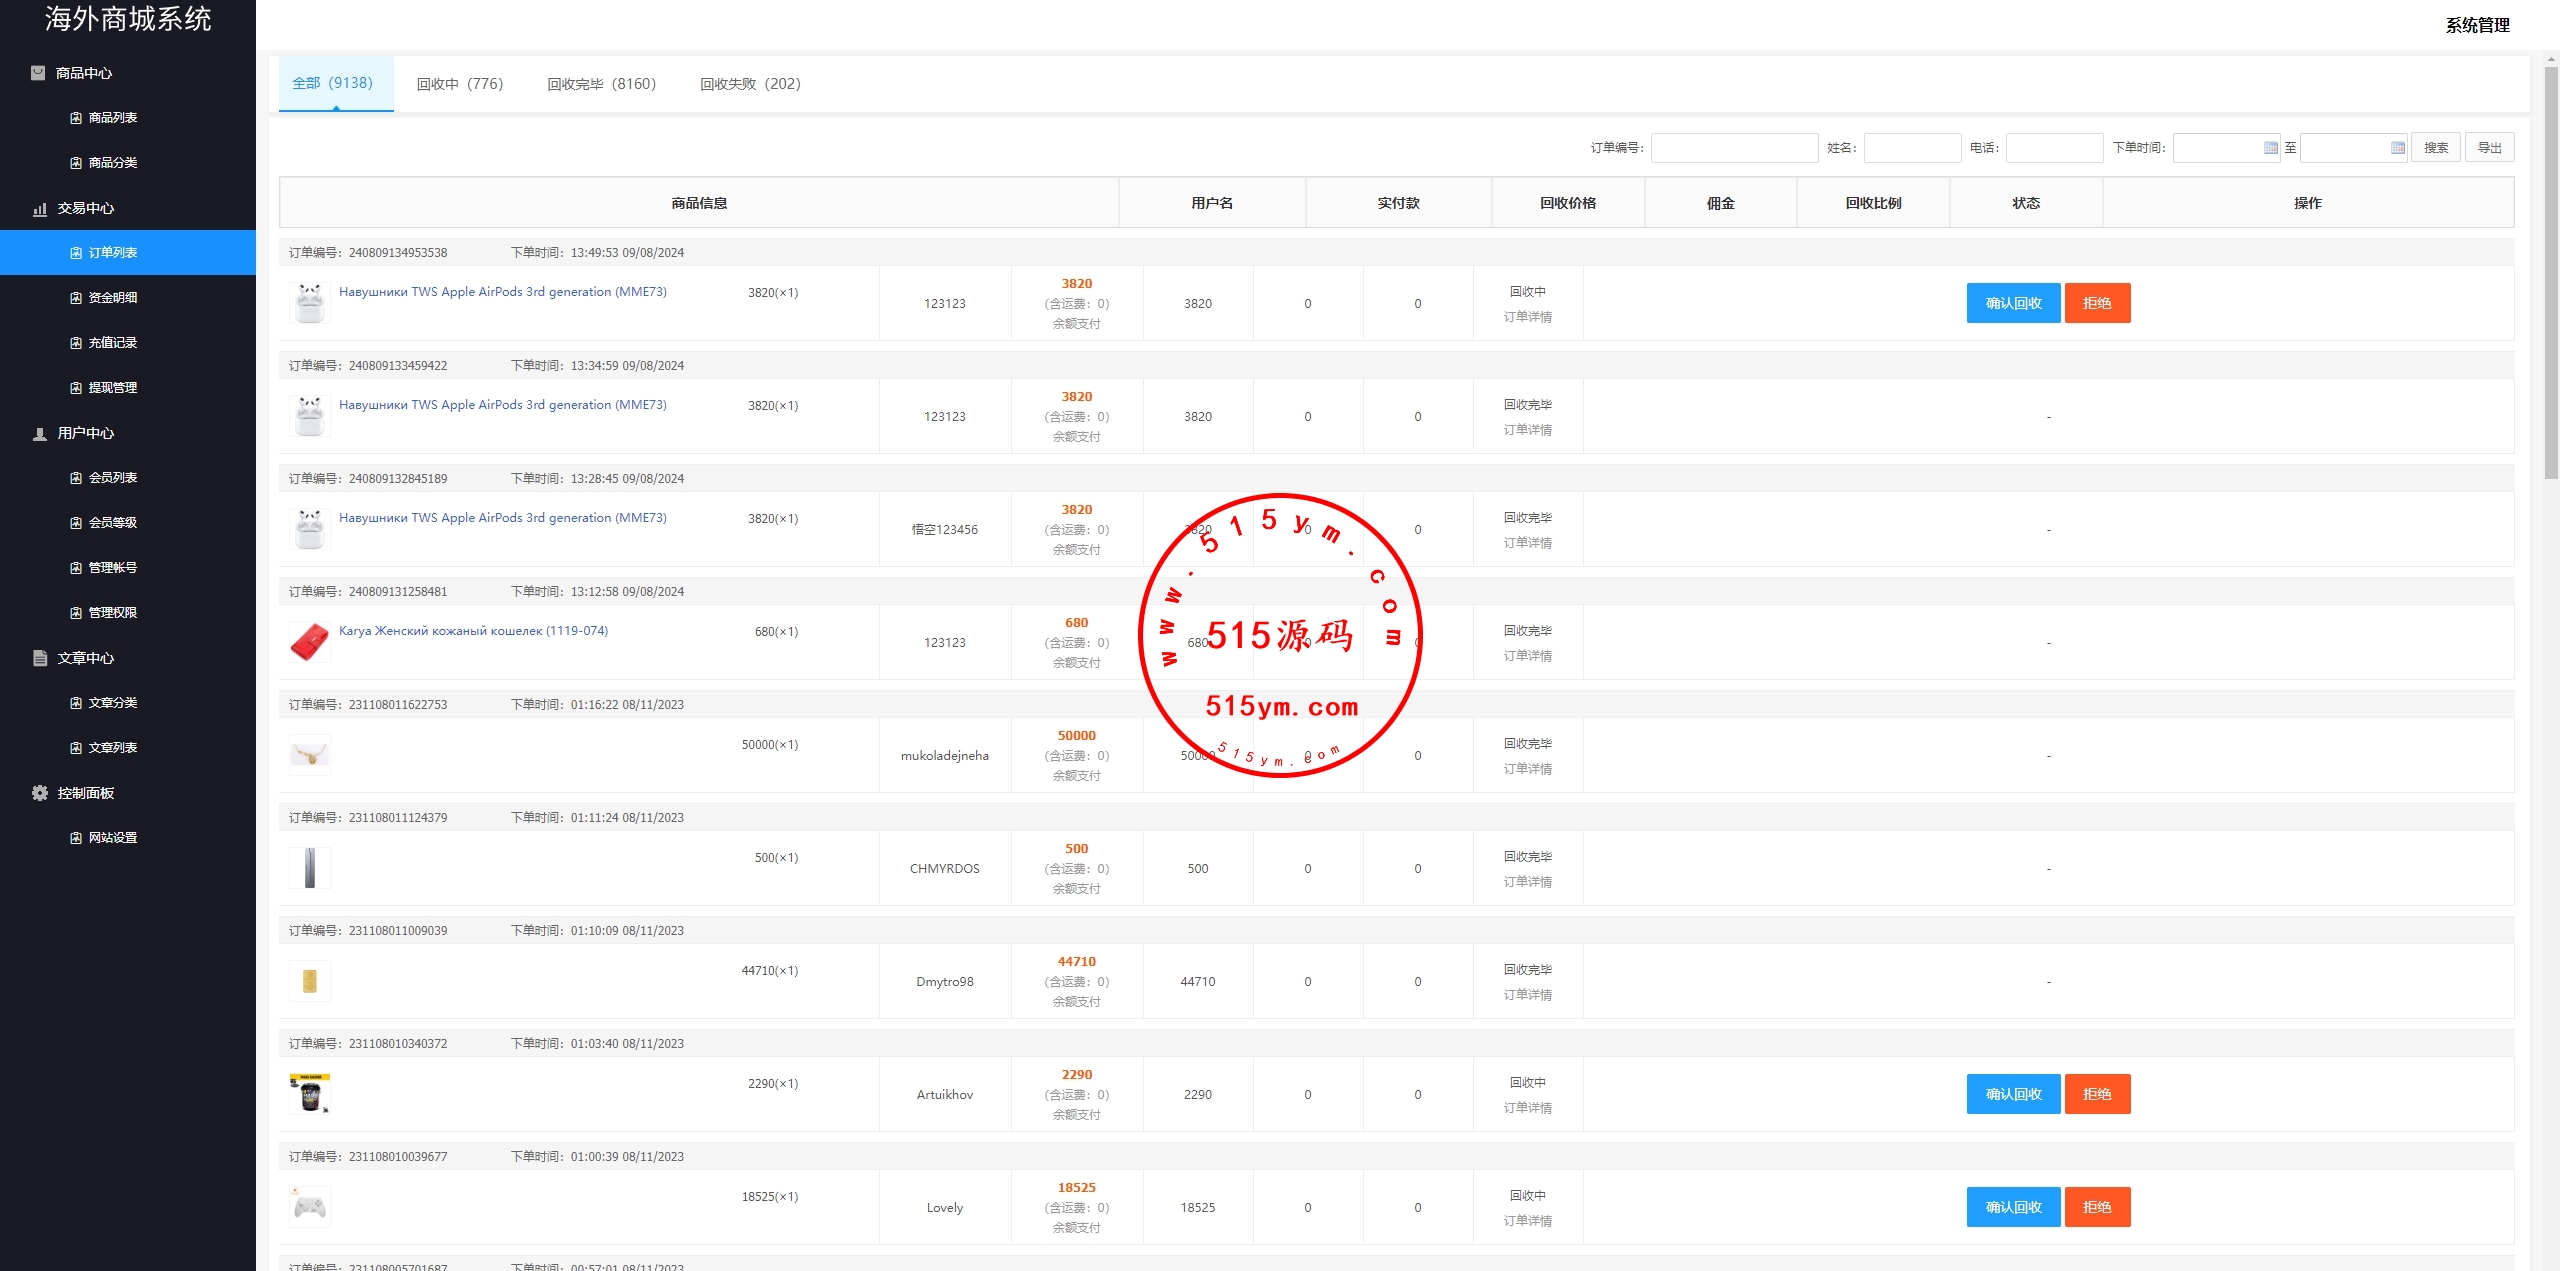This screenshot has height=1271, width=2560.
Task: Collapse the 商品中心 sidebar group
Action: [x=84, y=73]
